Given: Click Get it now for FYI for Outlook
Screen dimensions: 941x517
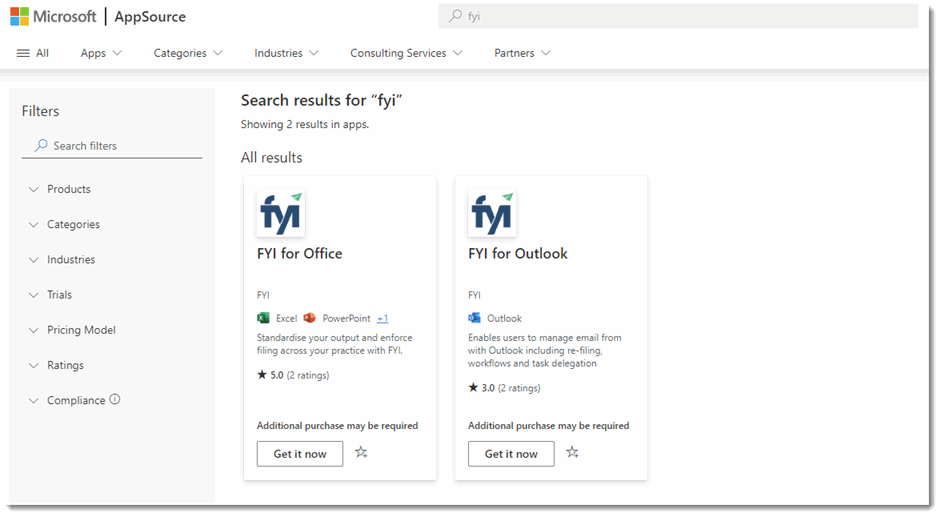Looking at the screenshot, I should (x=511, y=454).
